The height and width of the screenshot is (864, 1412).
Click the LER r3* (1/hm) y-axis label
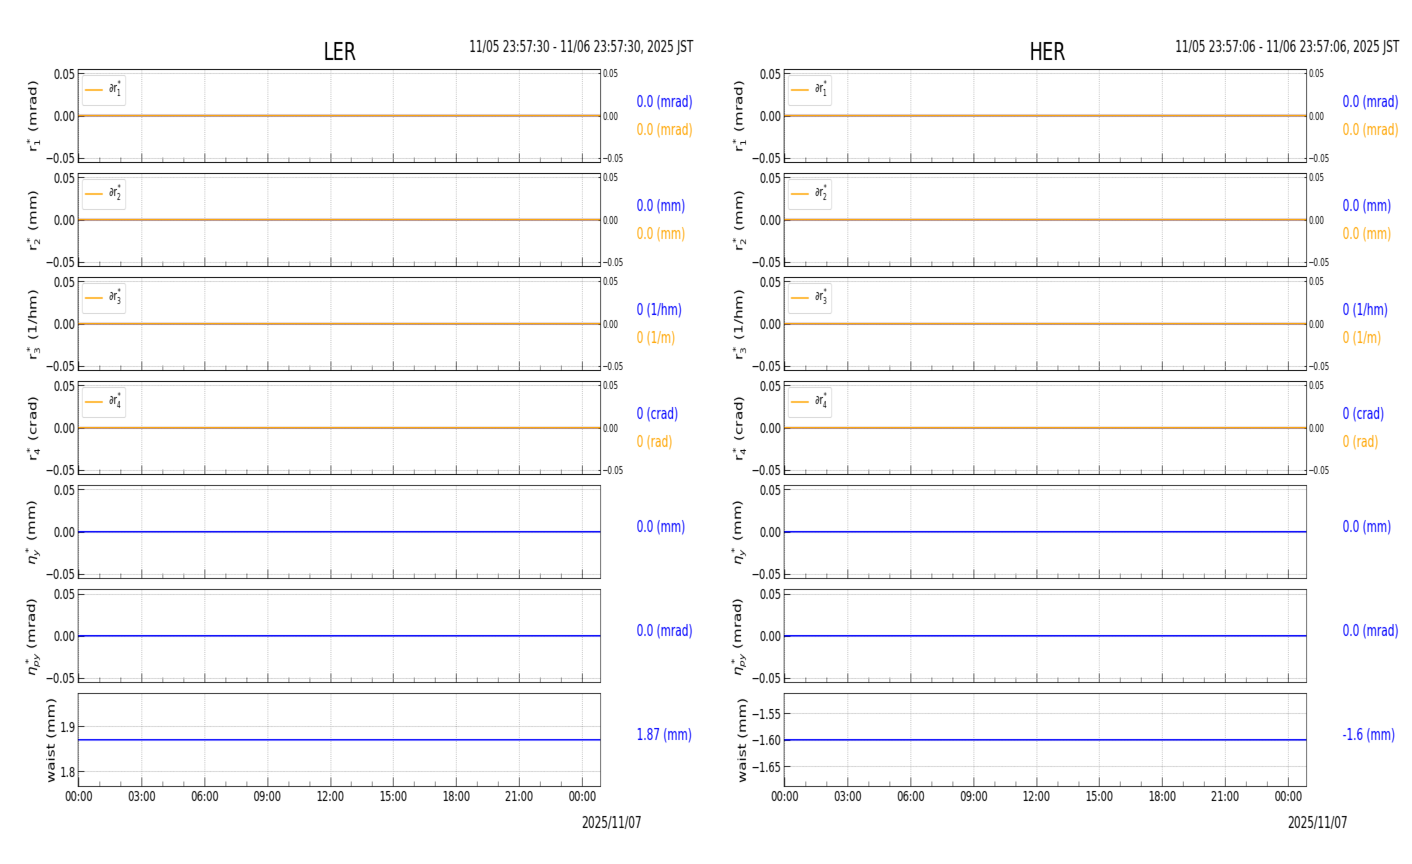[33, 324]
